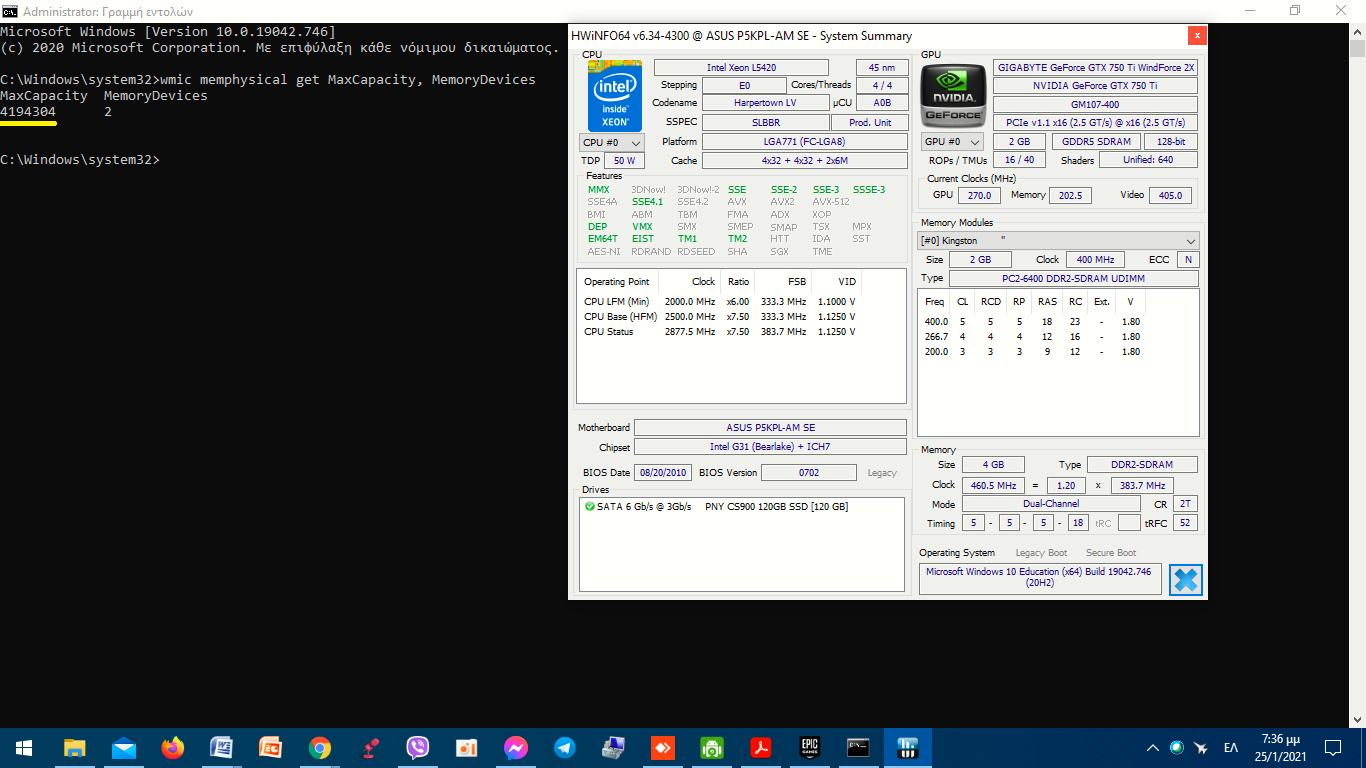This screenshot has width=1366, height=768.
Task: Click the orange camera app in taskbar
Action: tap(466, 747)
